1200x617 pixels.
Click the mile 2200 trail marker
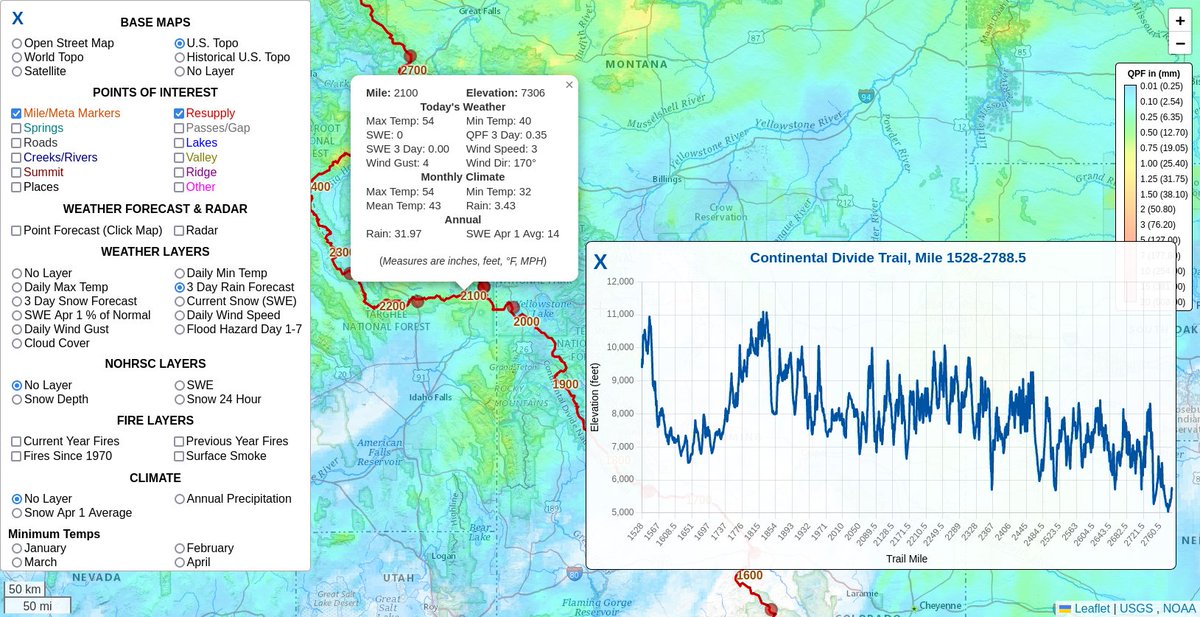point(393,306)
